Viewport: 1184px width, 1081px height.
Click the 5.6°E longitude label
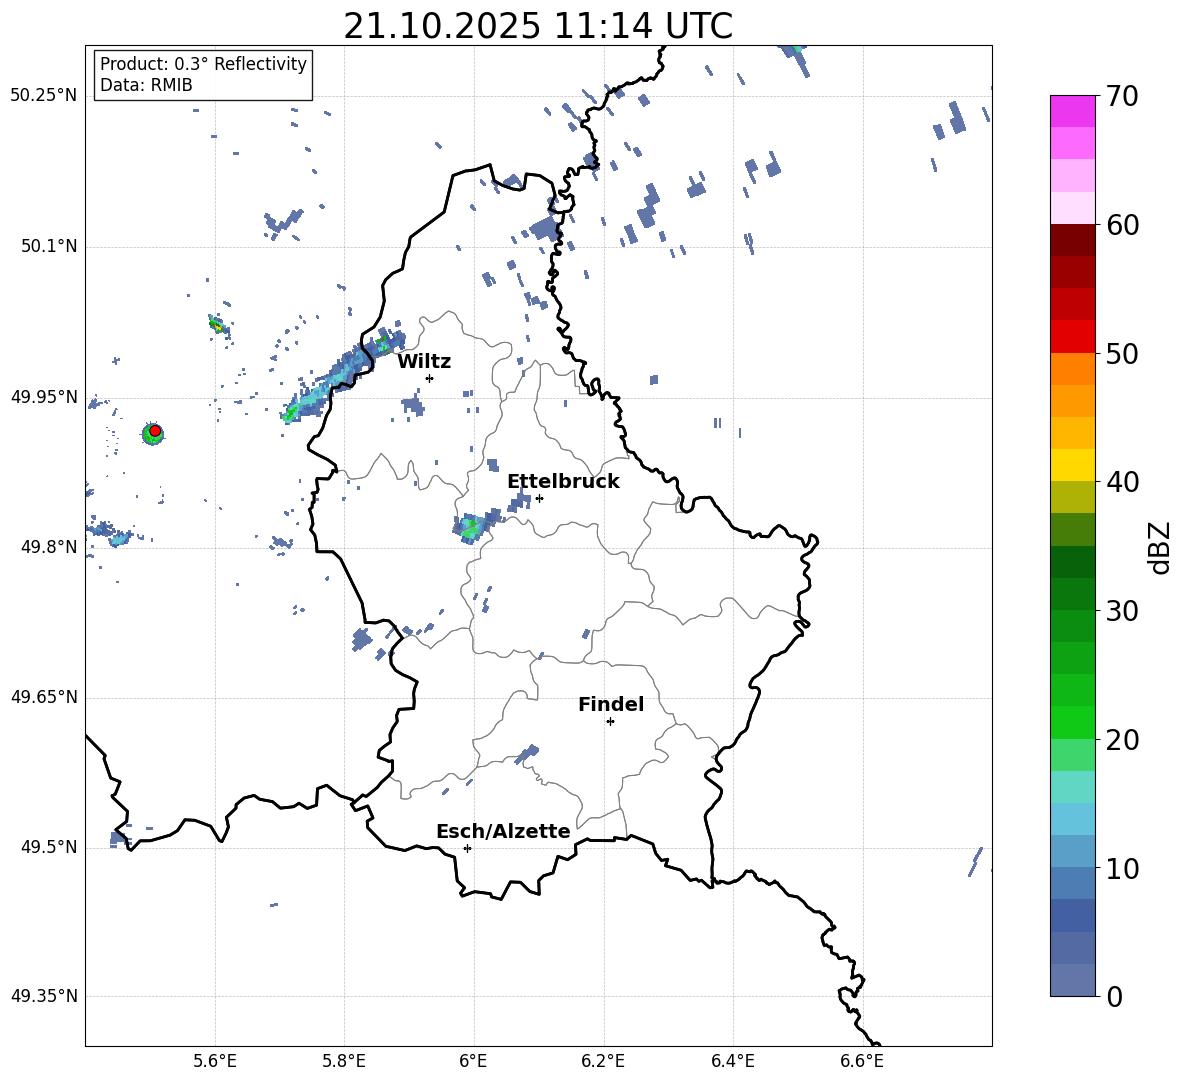(x=215, y=1061)
